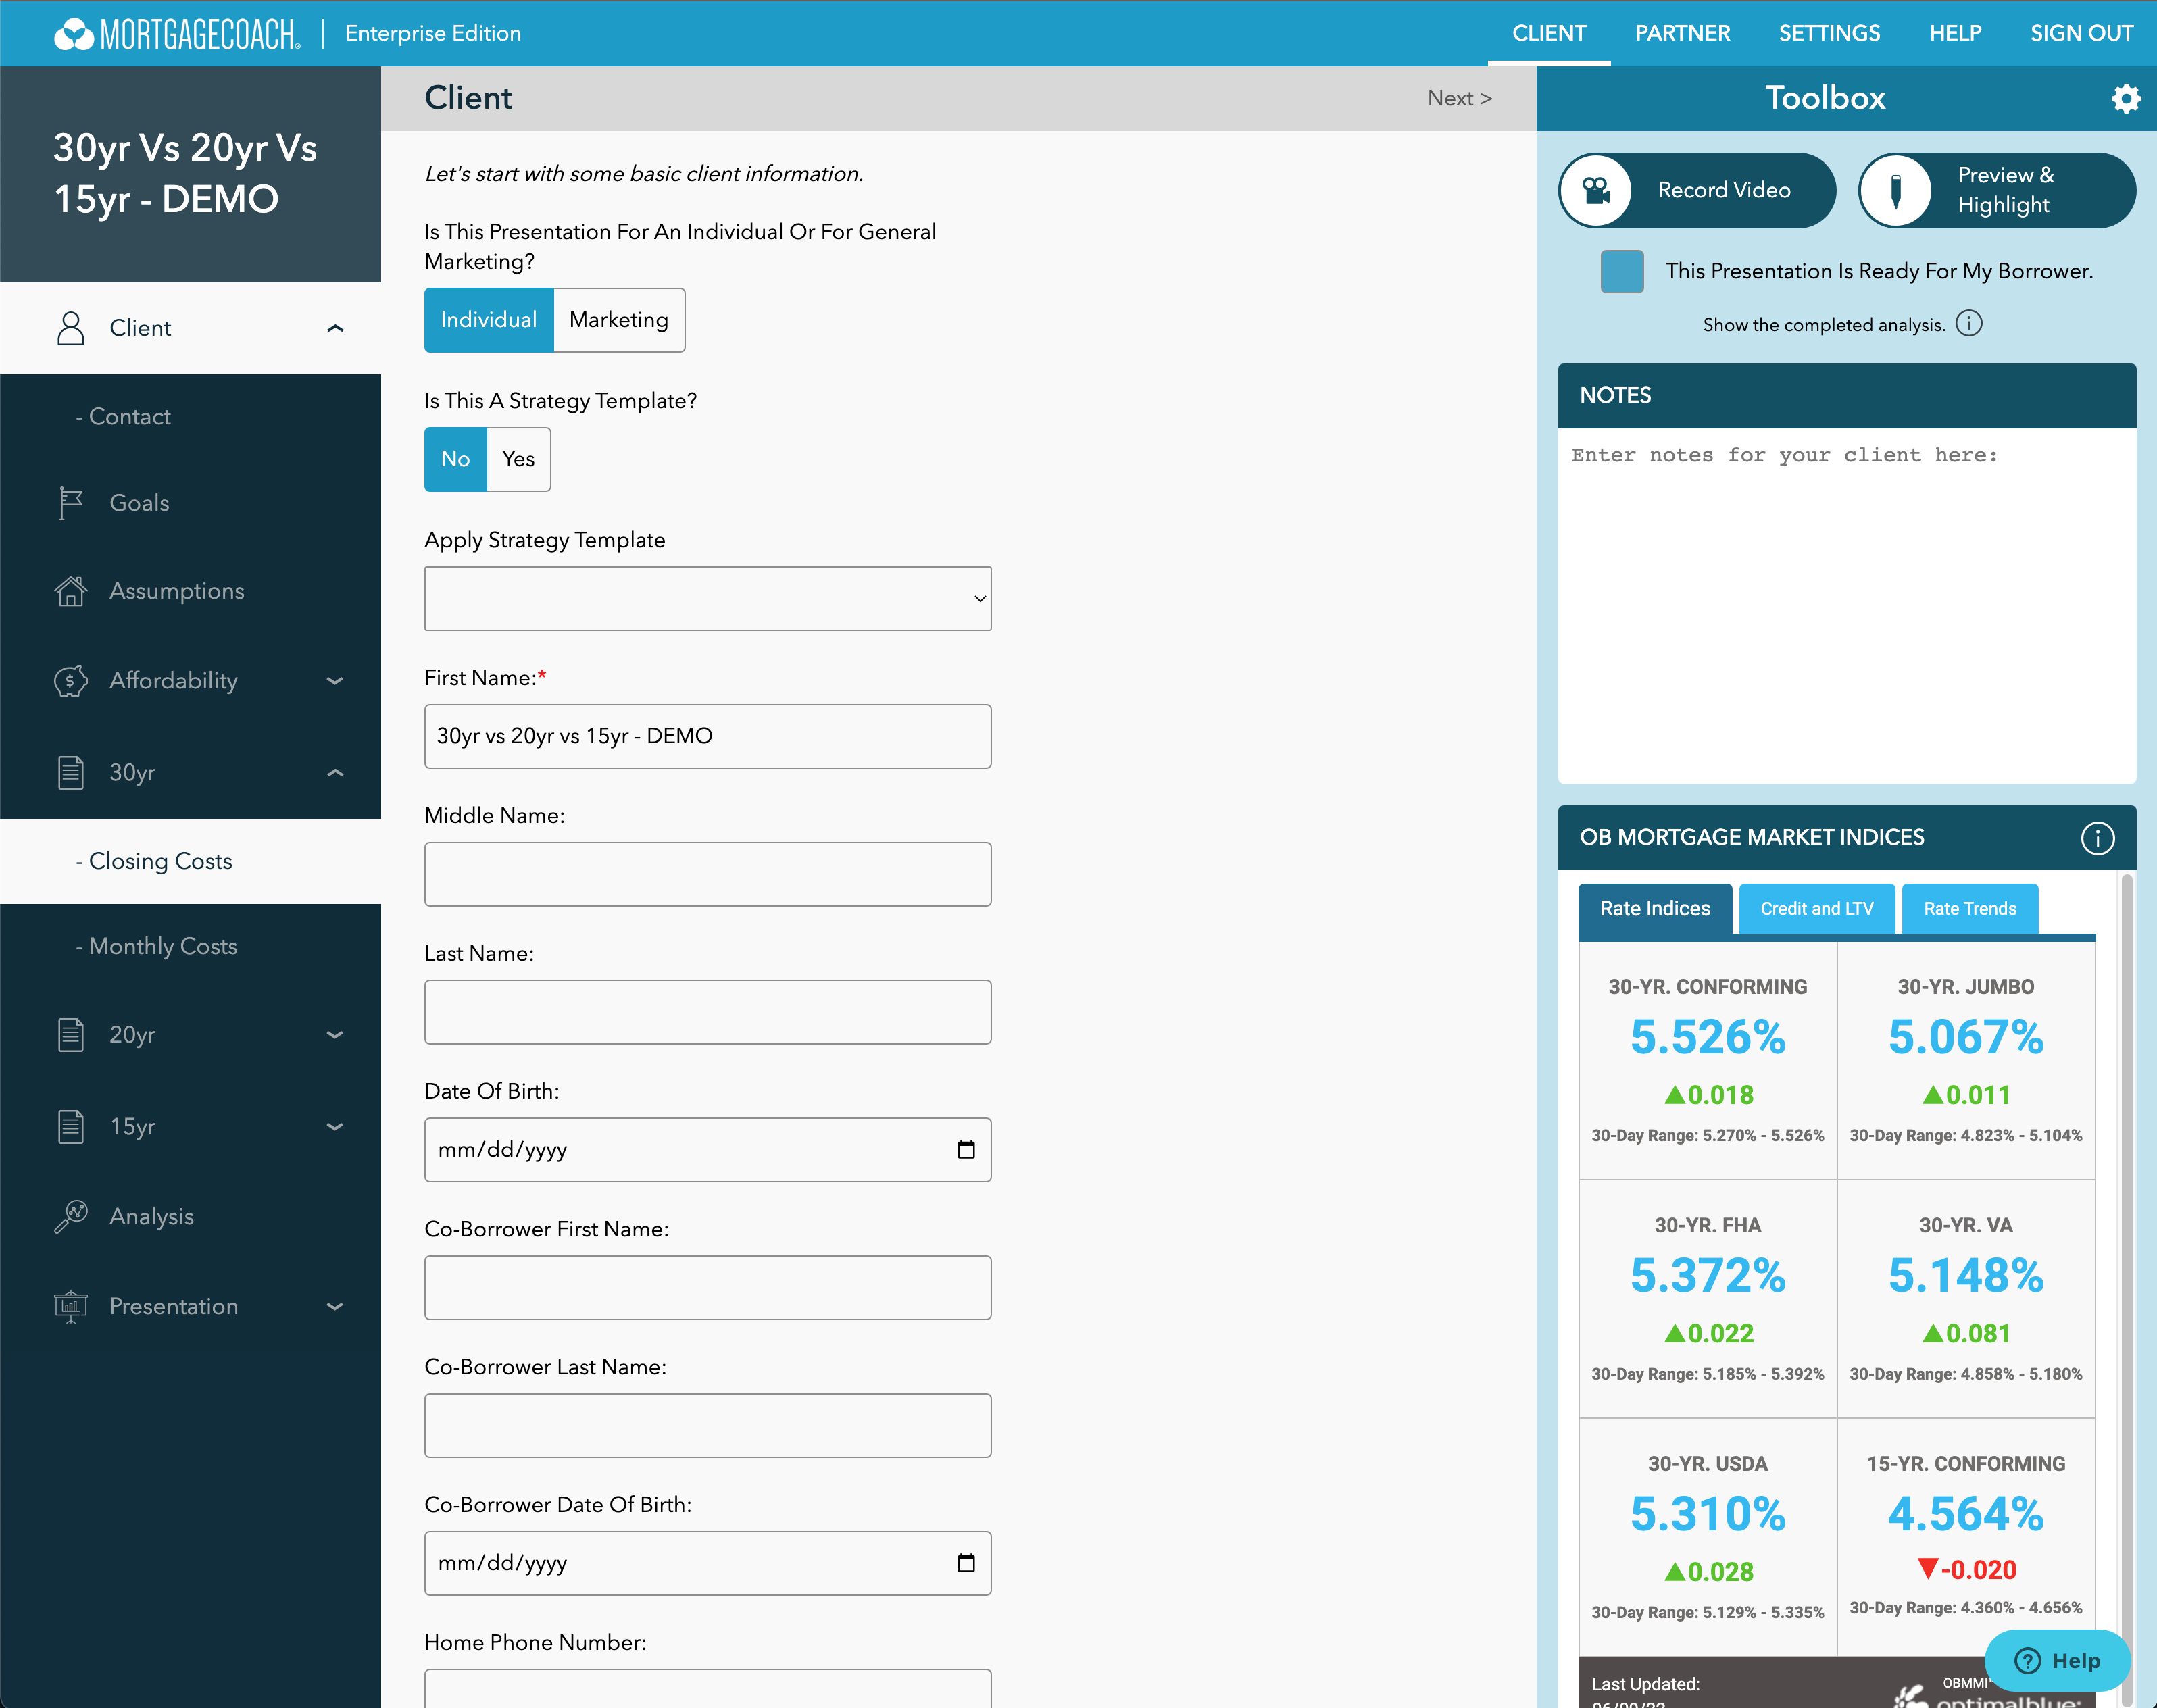This screenshot has height=1708, width=2157.
Task: Open info icon for OB Mortgage Market Indices
Action: 2097,838
